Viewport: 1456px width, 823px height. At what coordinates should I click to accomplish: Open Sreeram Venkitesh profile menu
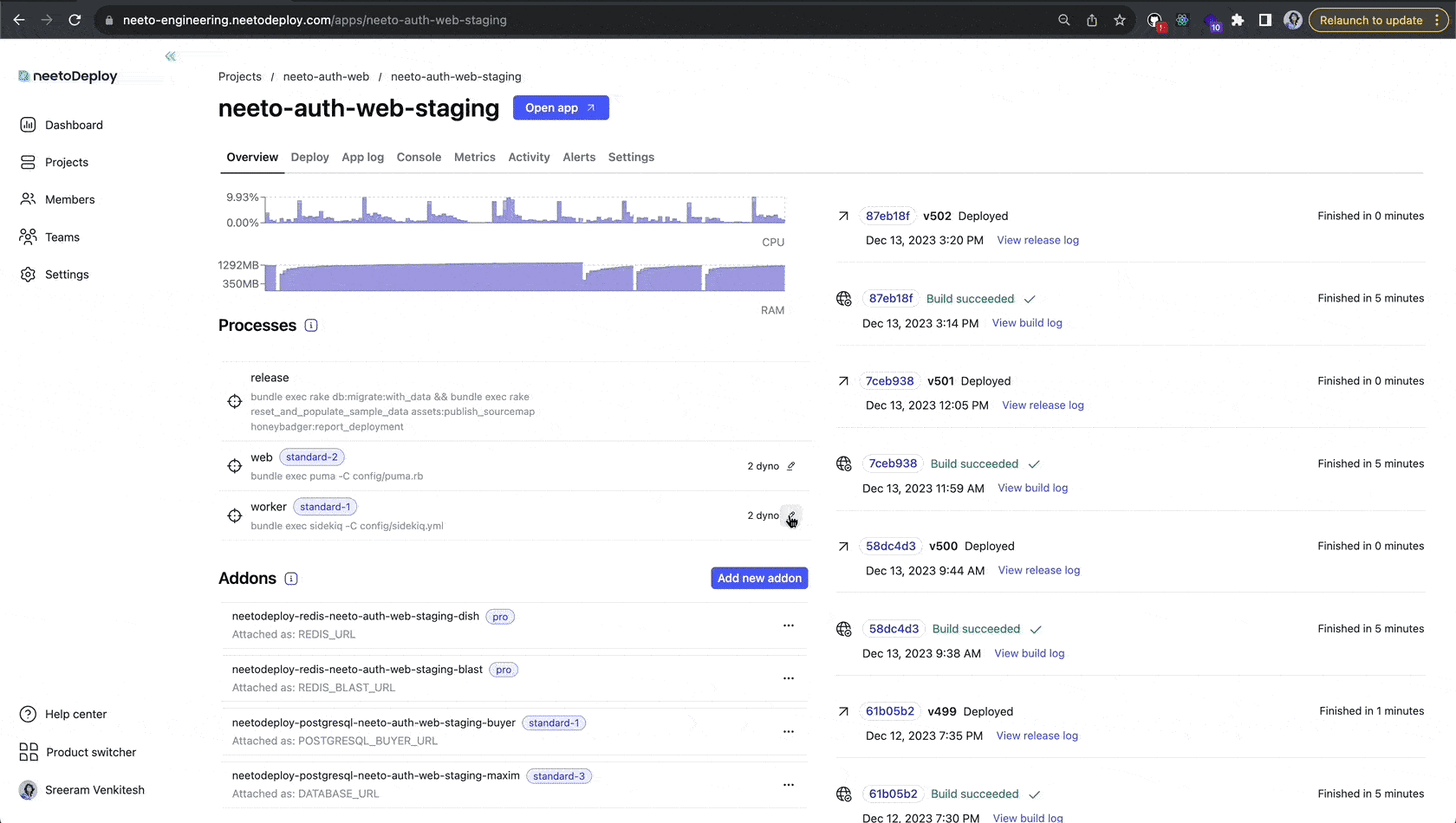[82, 790]
